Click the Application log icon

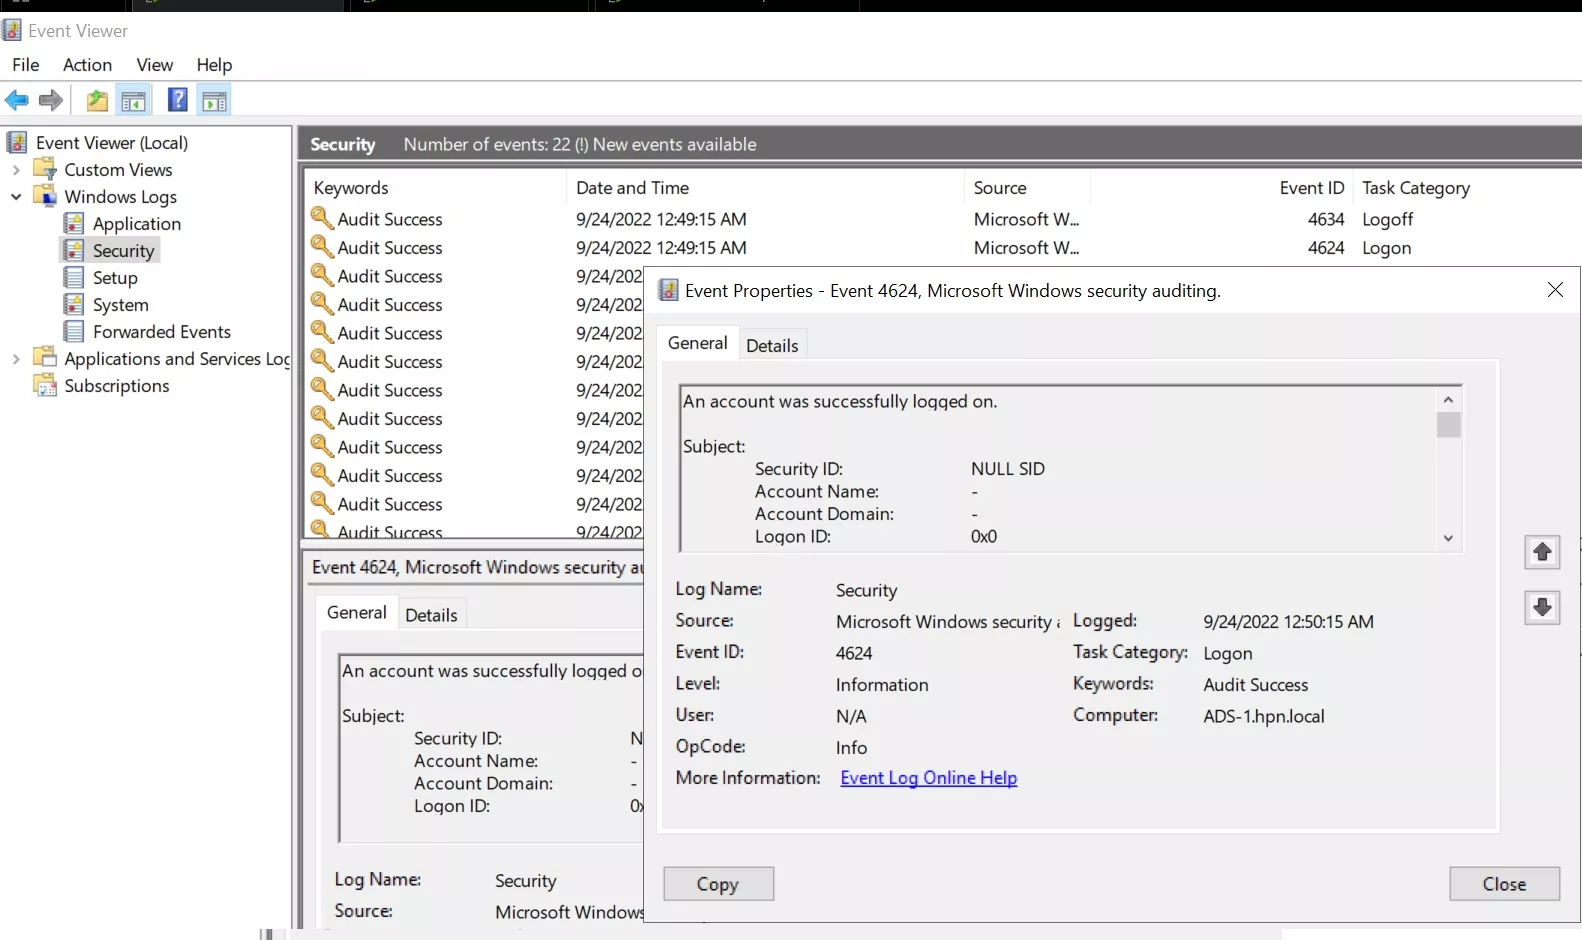point(74,223)
